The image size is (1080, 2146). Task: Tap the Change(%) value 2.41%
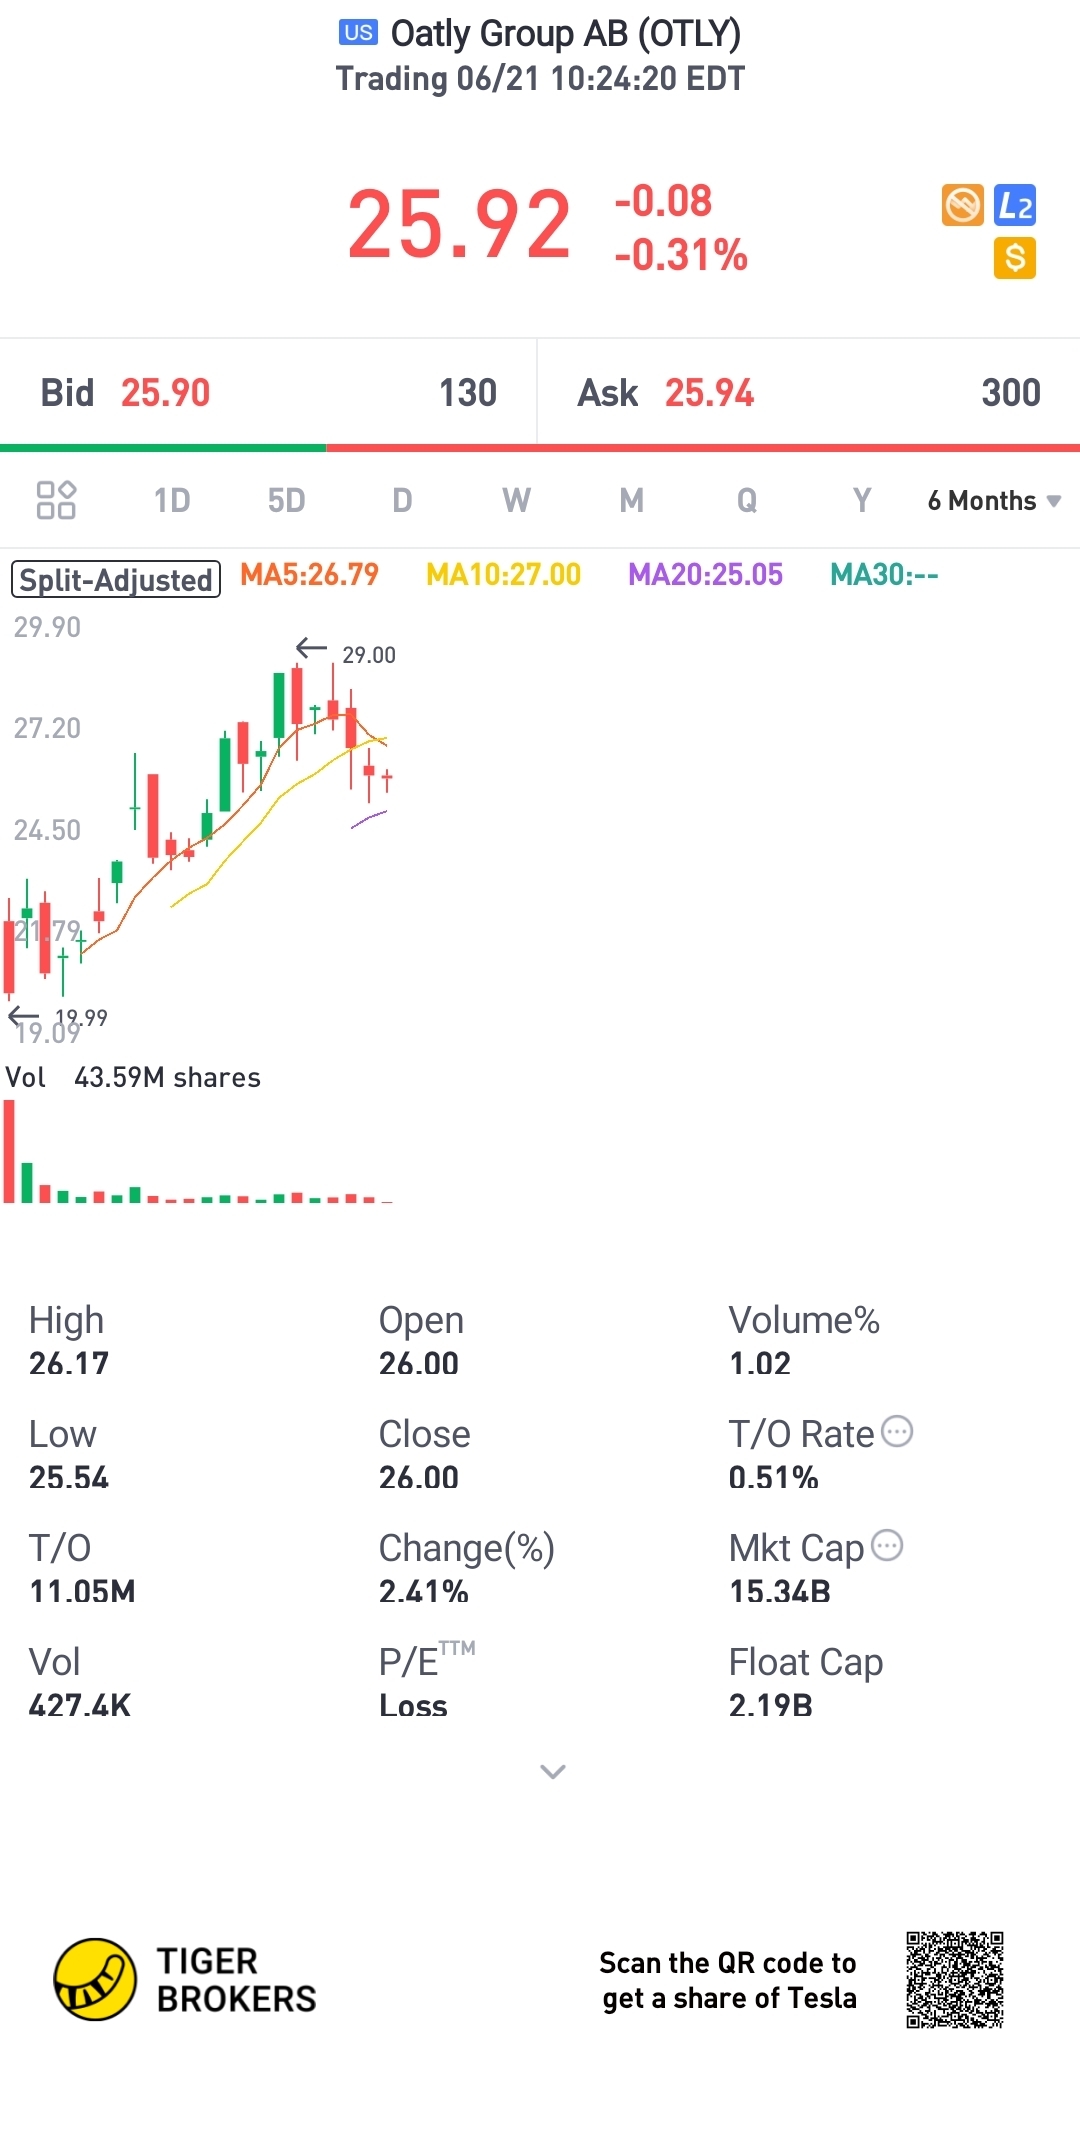(x=424, y=1591)
